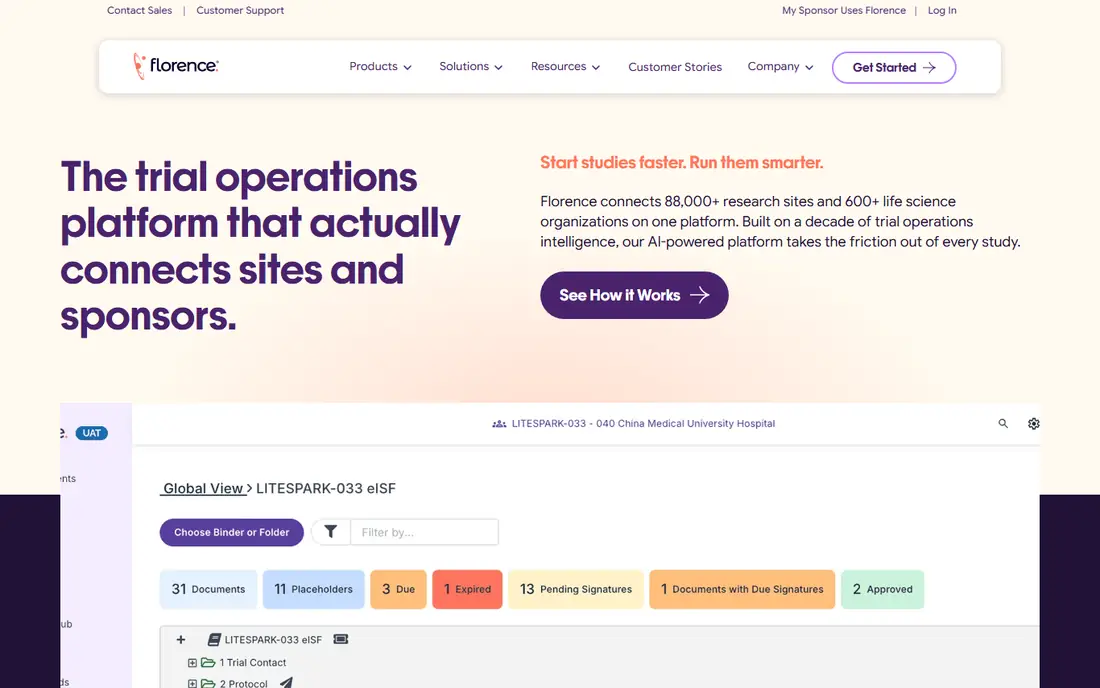Screen dimensions: 1100x688
Task: Click the binder icon of LITESPARK-033 eISF
Action: tap(214, 640)
